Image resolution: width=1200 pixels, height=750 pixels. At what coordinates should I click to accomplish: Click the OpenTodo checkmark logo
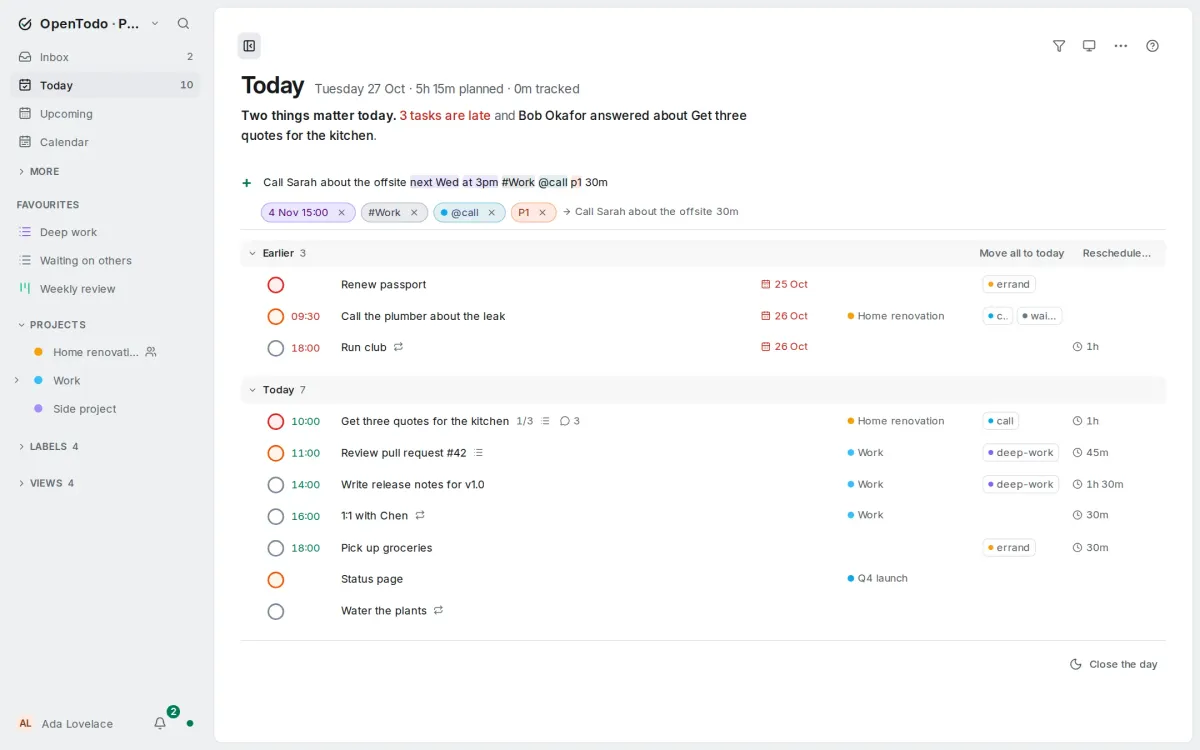click(25, 24)
